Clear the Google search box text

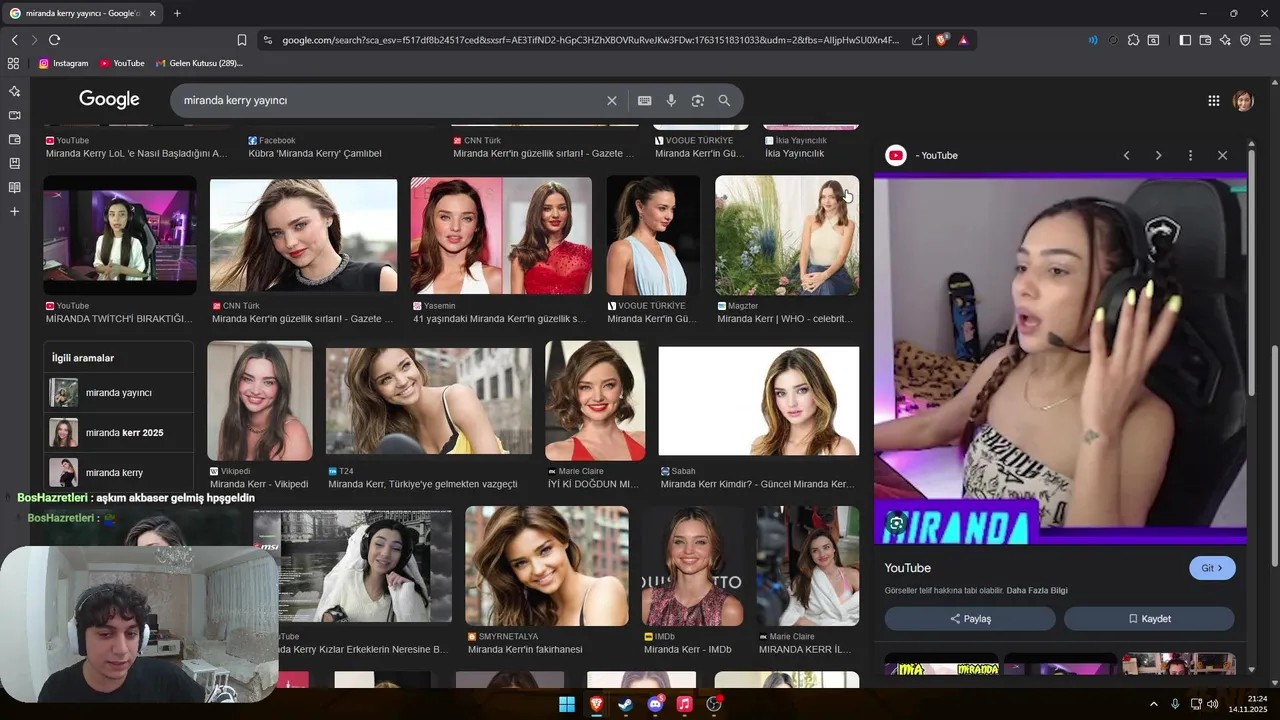point(612,100)
